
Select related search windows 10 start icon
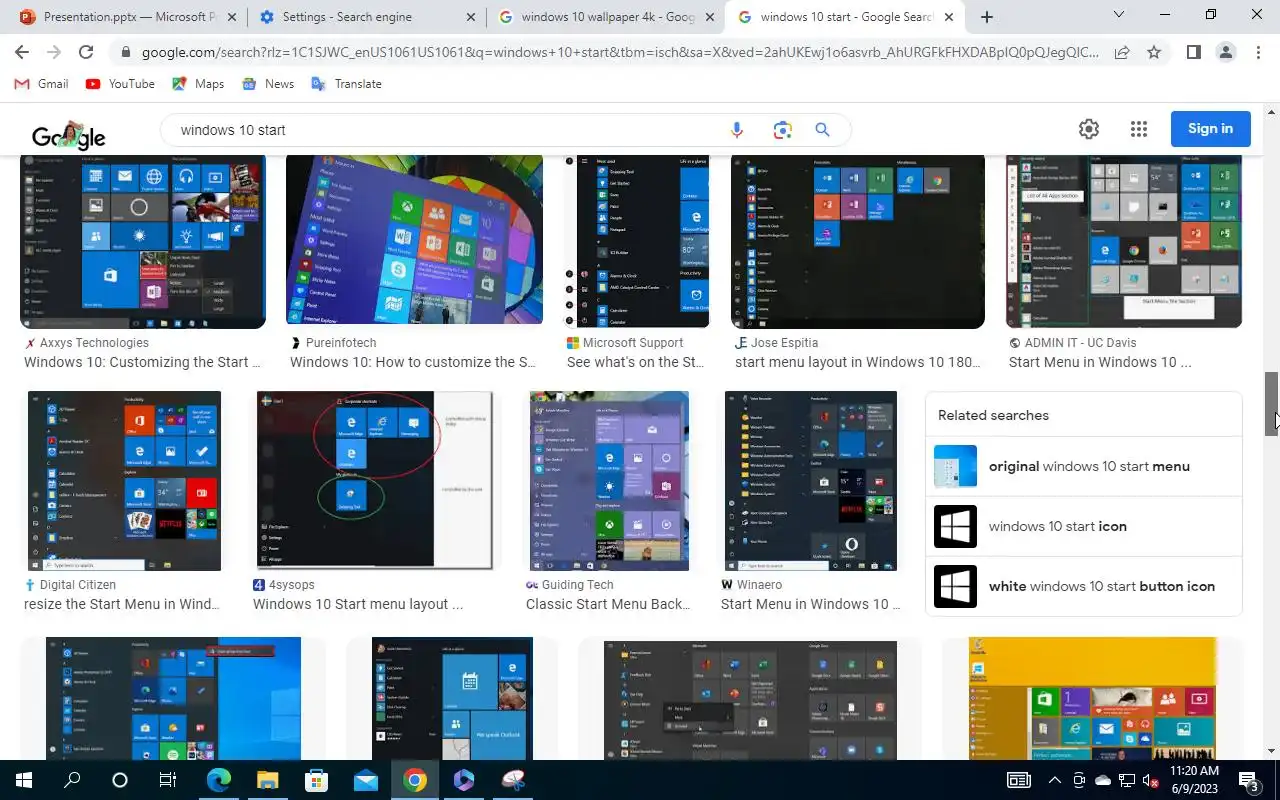[1084, 526]
